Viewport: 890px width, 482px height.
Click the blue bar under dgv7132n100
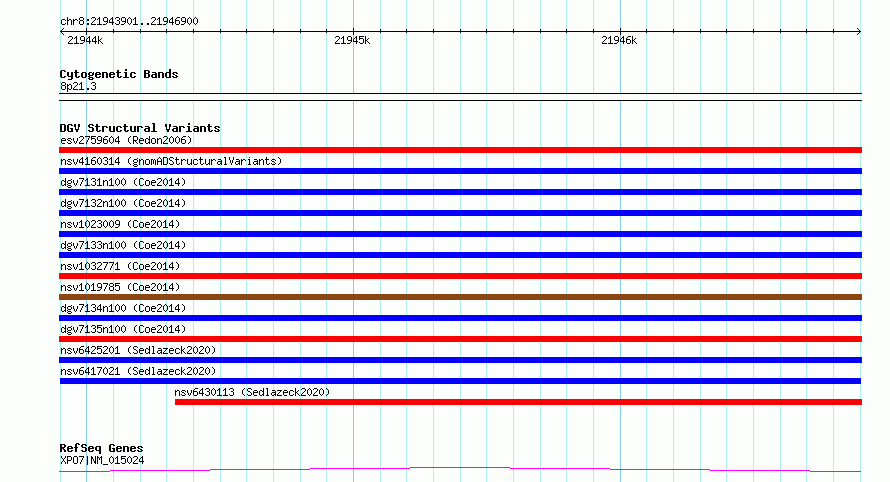tap(460, 213)
